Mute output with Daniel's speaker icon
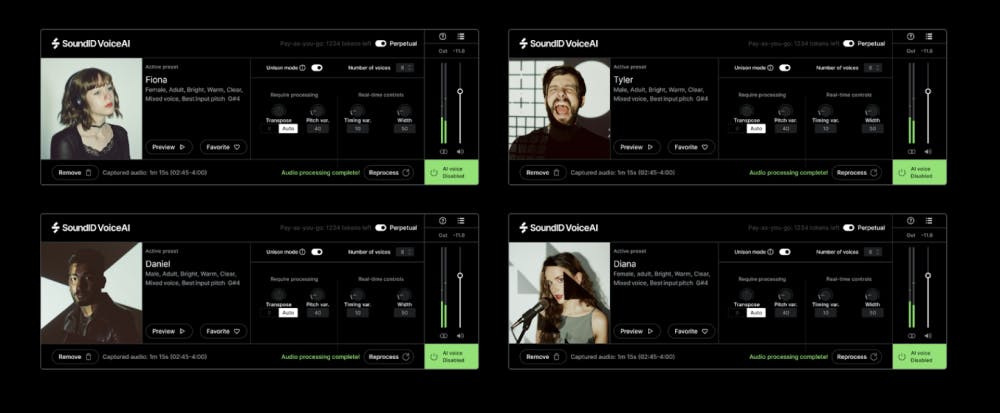This screenshot has height=413, width=1000. click(x=460, y=336)
